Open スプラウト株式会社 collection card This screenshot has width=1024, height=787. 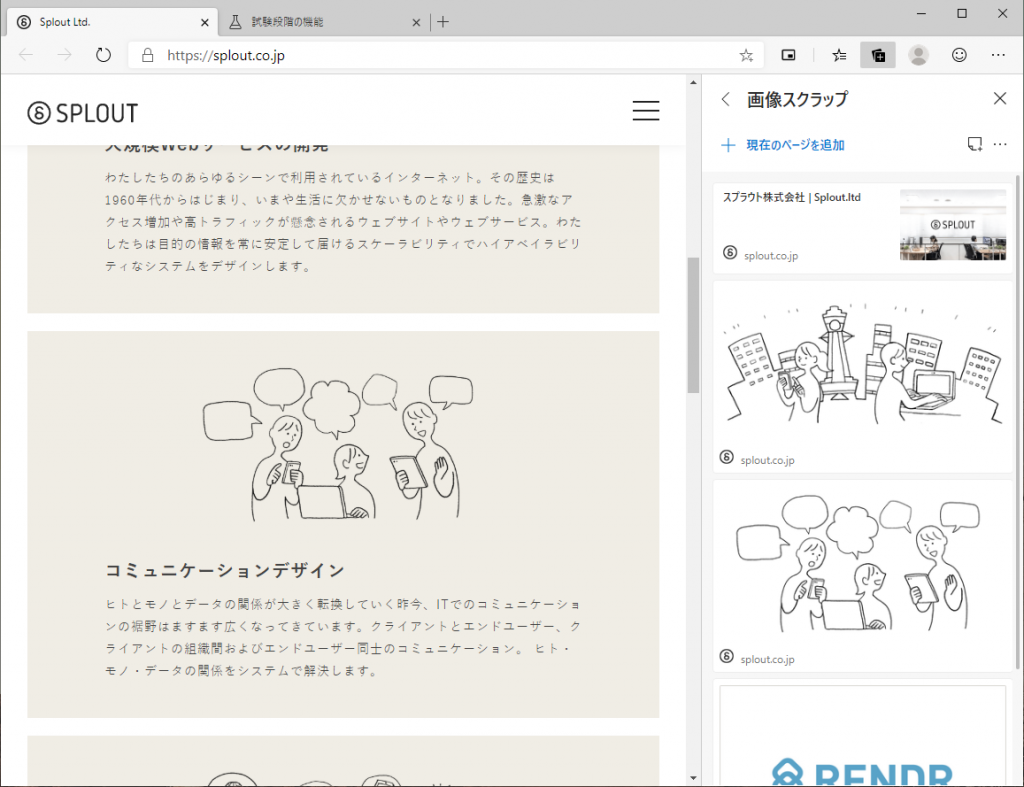click(863, 227)
